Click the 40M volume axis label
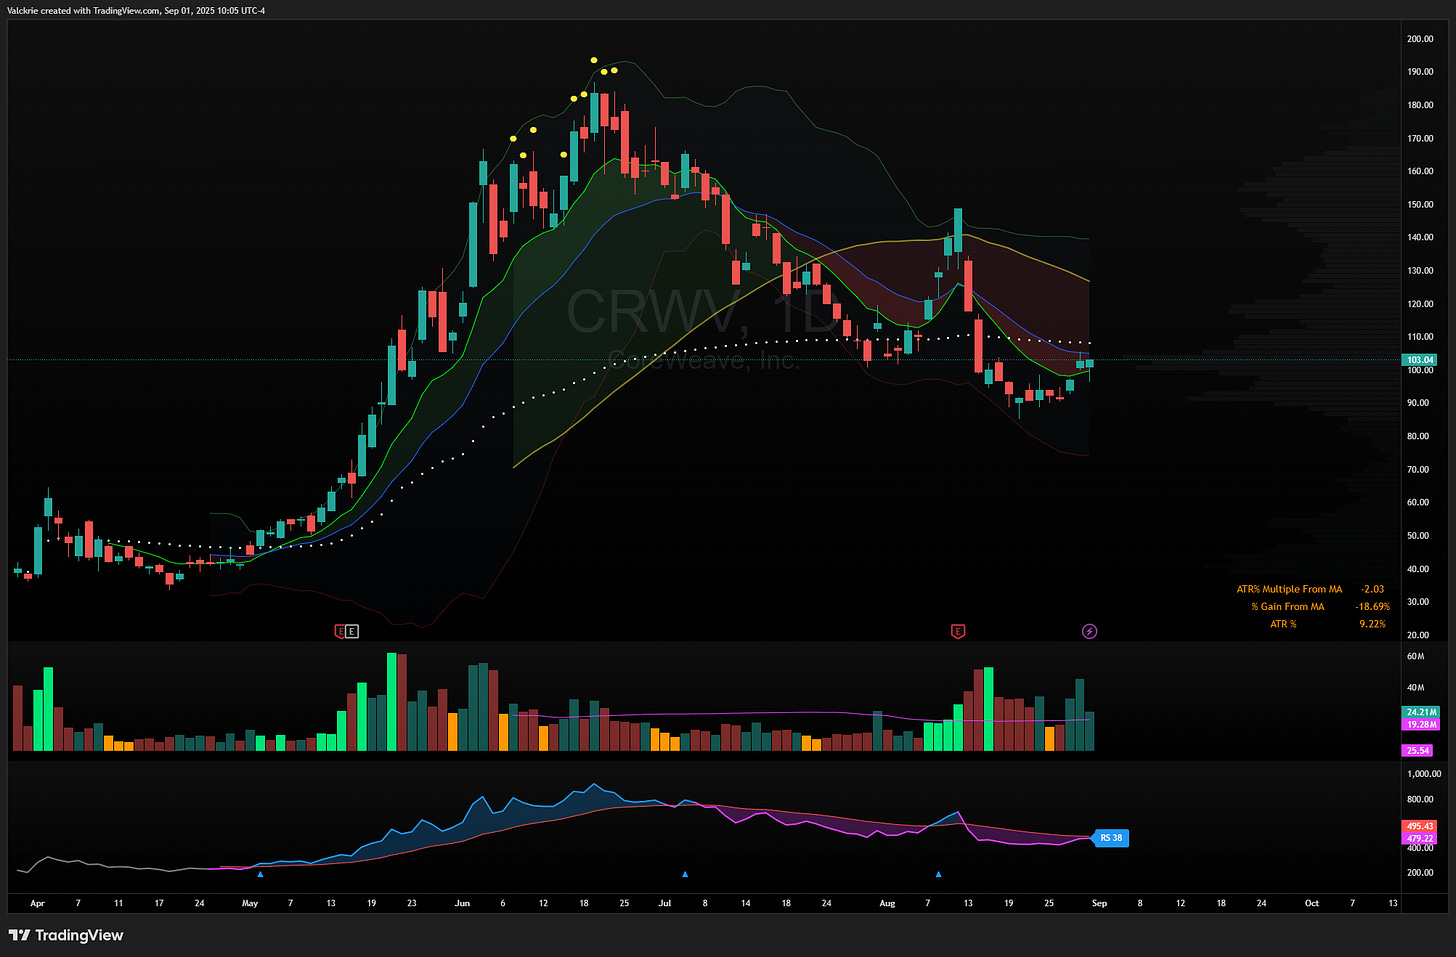Viewport: 1456px width, 957px height. tap(1415, 688)
